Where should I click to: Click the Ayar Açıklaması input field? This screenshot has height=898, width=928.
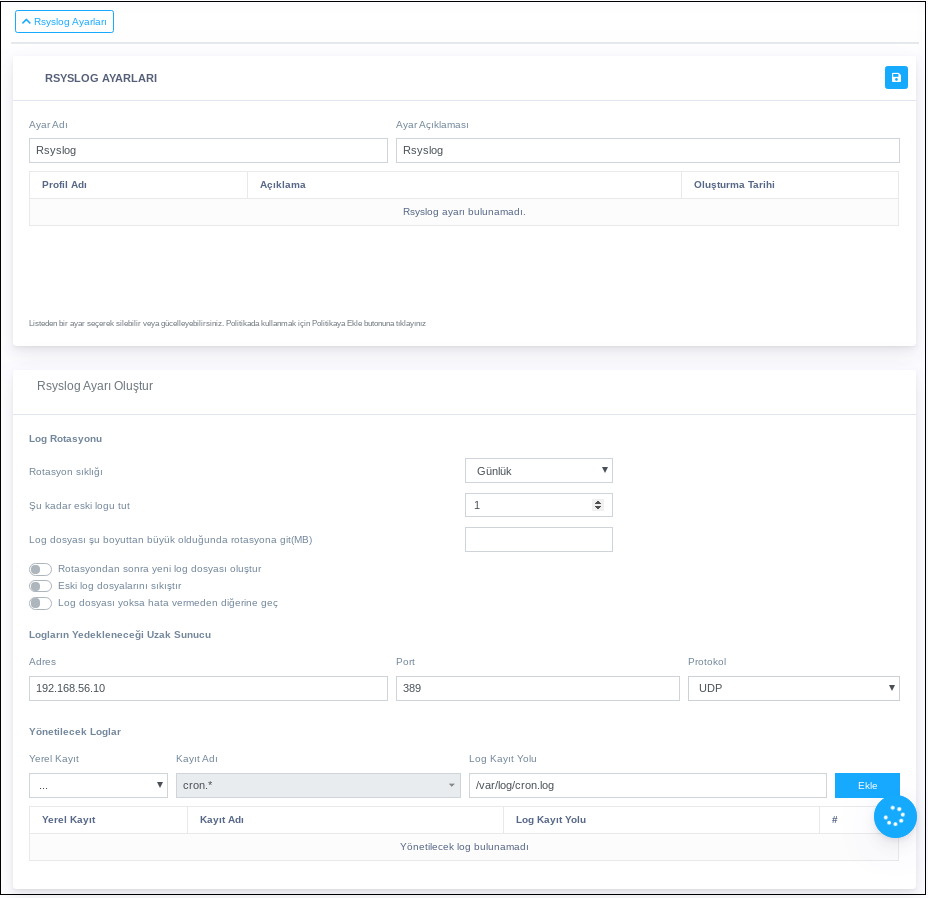[x=647, y=150]
